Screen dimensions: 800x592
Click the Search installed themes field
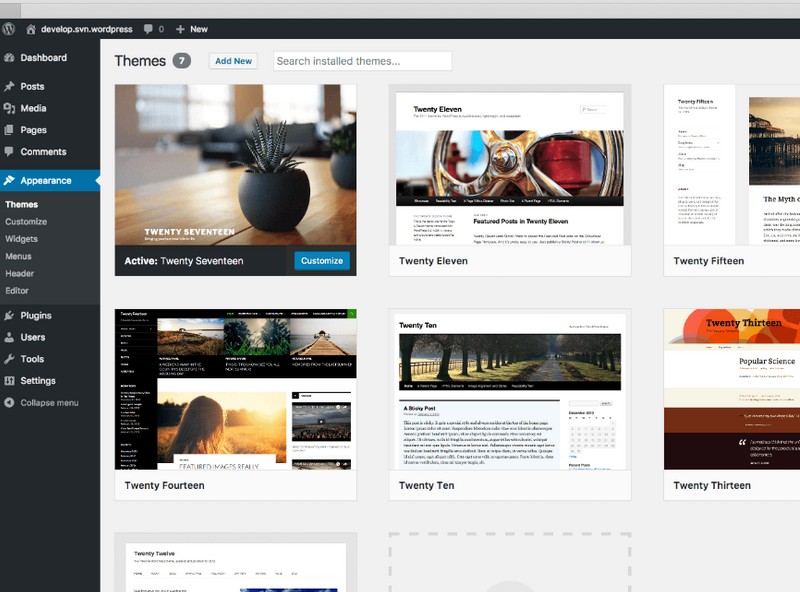tap(363, 61)
